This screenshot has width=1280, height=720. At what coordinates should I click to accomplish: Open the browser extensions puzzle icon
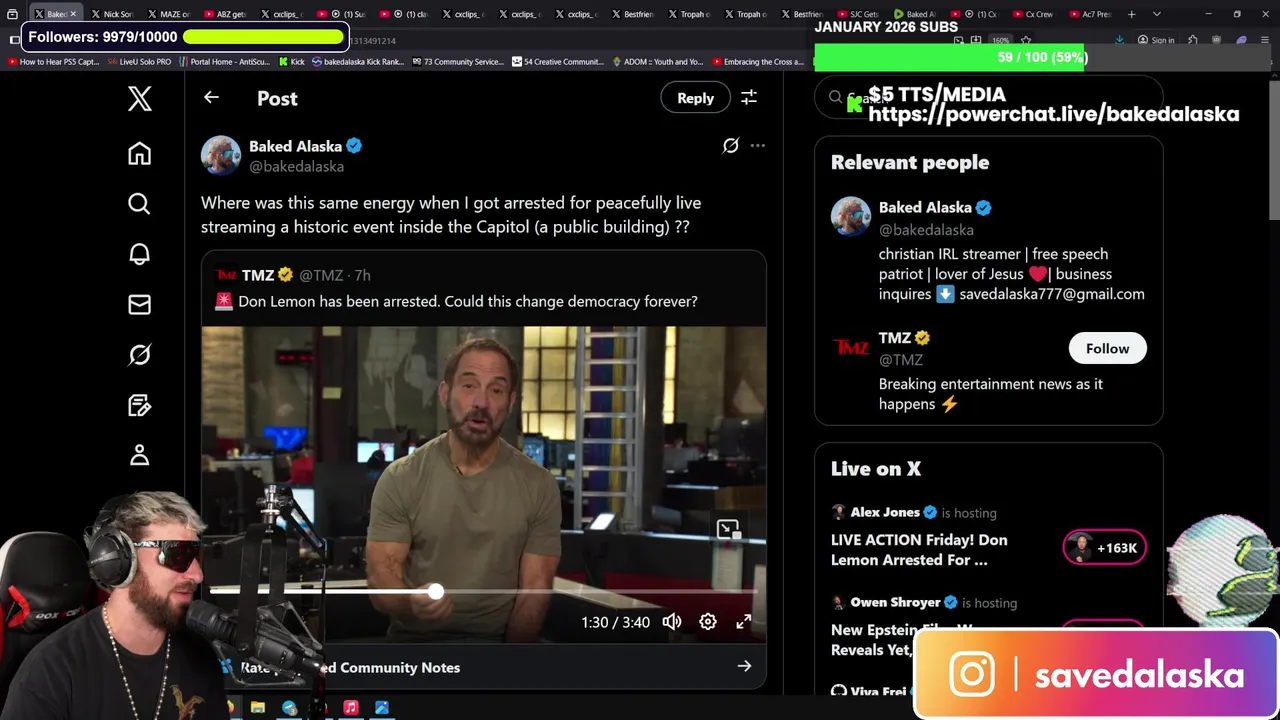click(x=1193, y=40)
